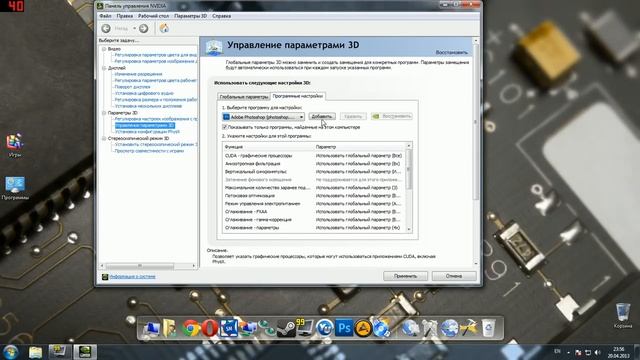Open the Справка menu
The image size is (640, 360).
222,16
